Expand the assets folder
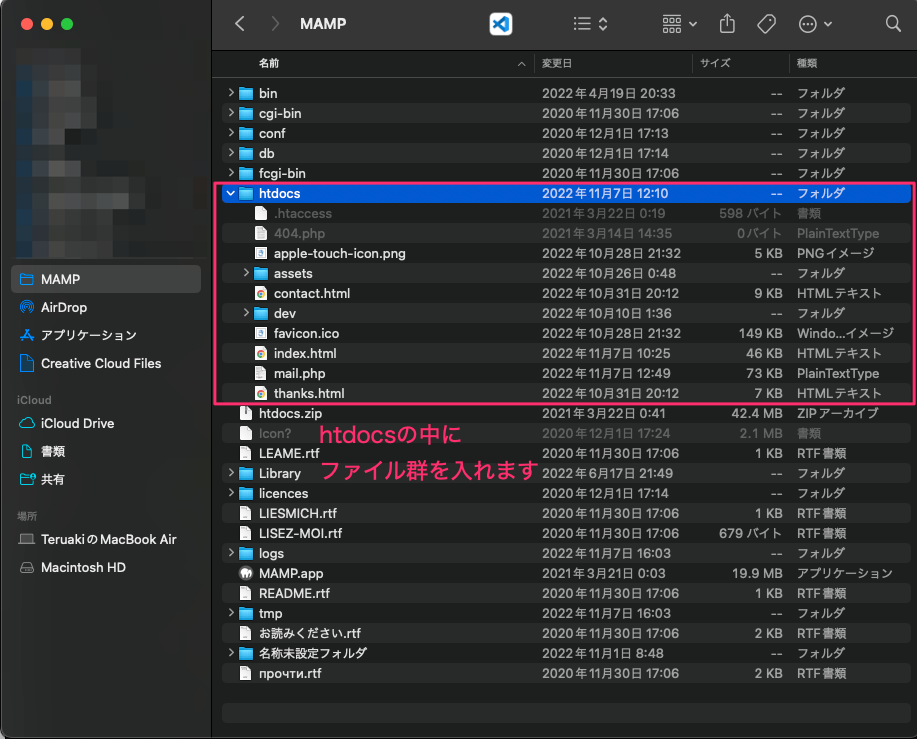This screenshot has width=917, height=739. [246, 273]
